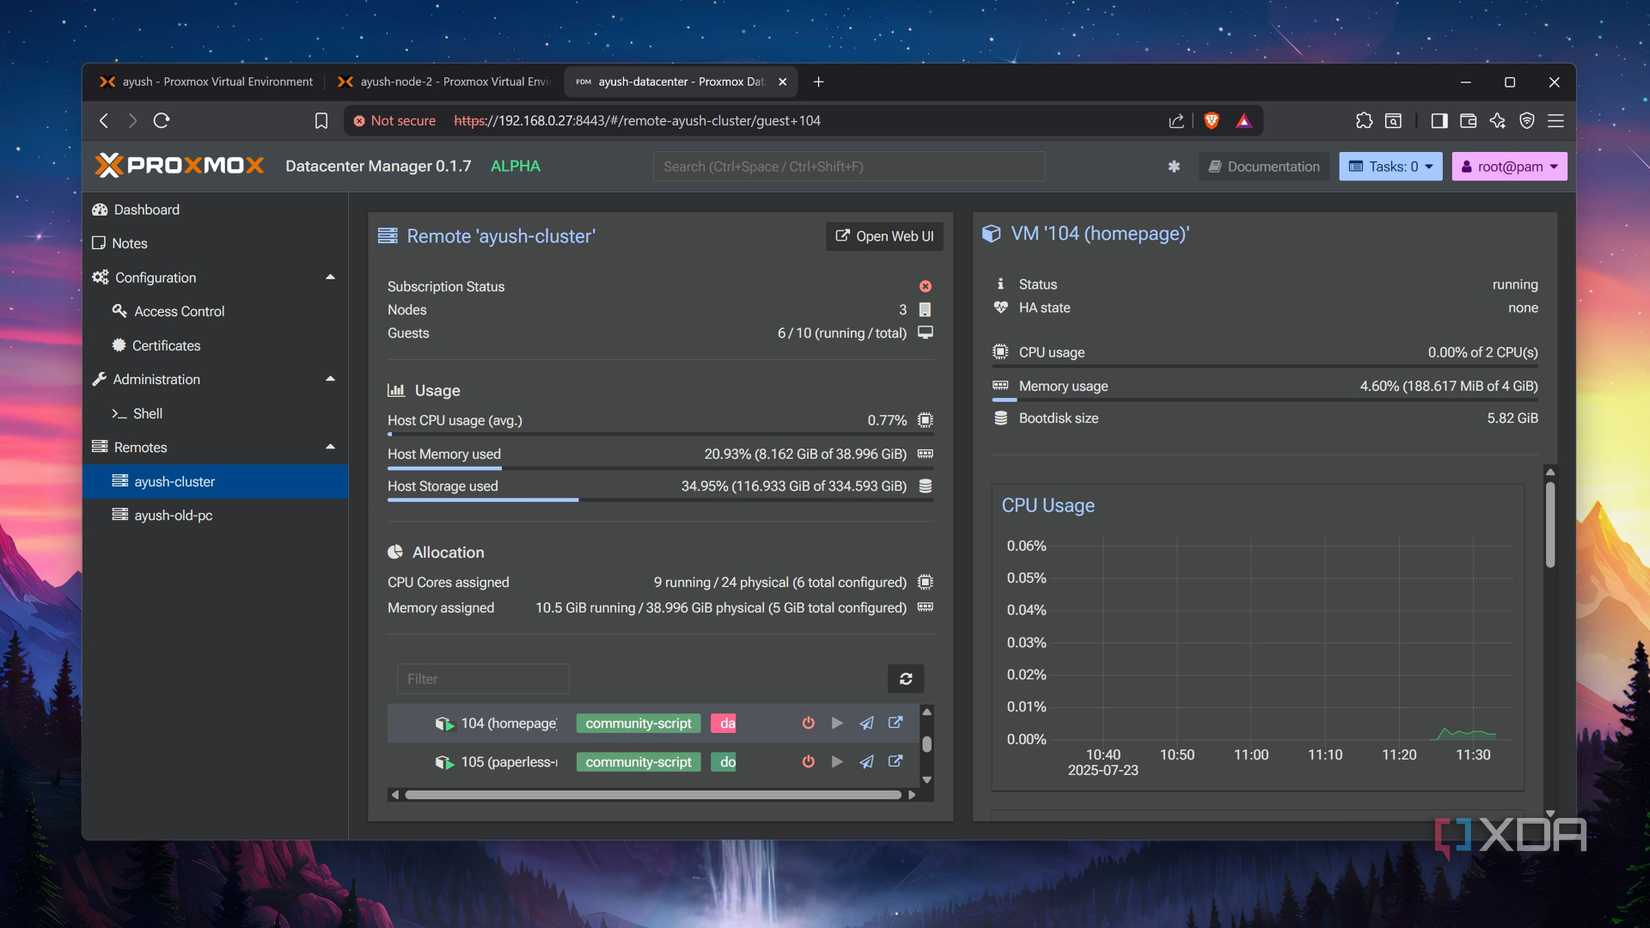
Task: Open the root@pam user menu
Action: (x=1509, y=166)
